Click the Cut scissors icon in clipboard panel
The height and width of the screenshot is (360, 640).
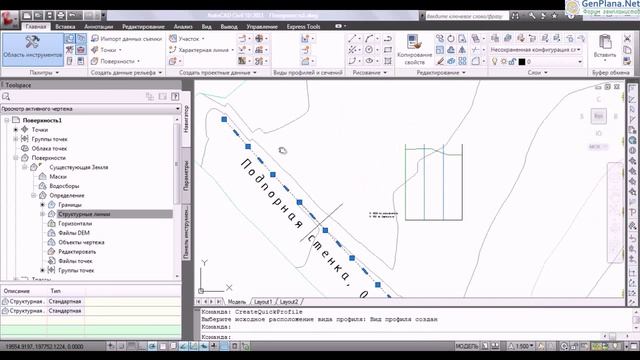coord(627,39)
